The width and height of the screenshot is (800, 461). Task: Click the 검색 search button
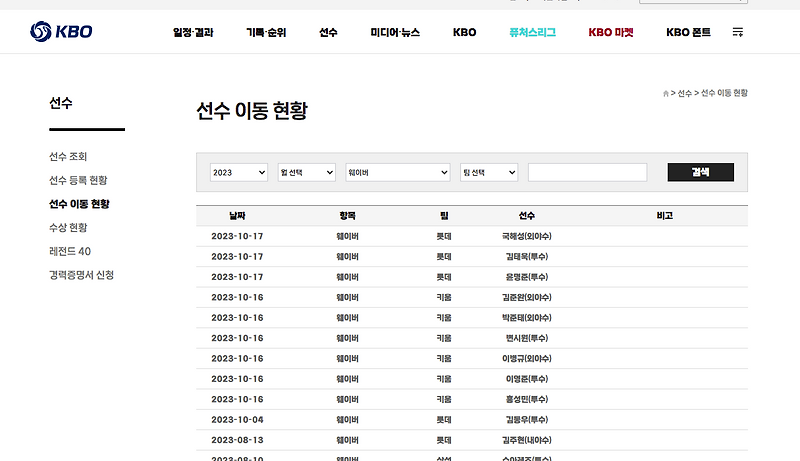click(701, 172)
